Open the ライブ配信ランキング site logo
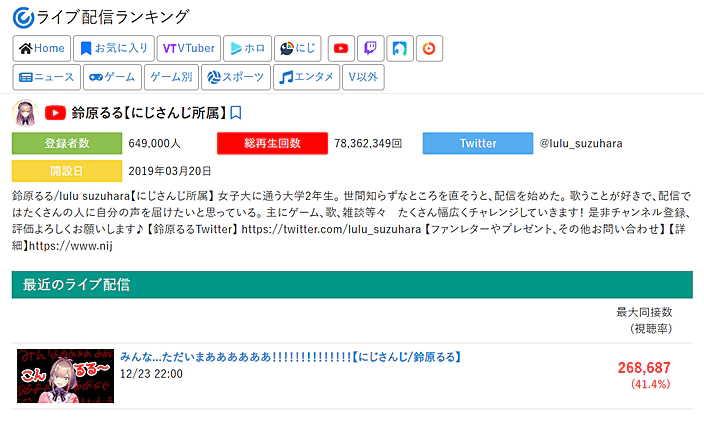This screenshot has width=704, height=422. tap(101, 18)
